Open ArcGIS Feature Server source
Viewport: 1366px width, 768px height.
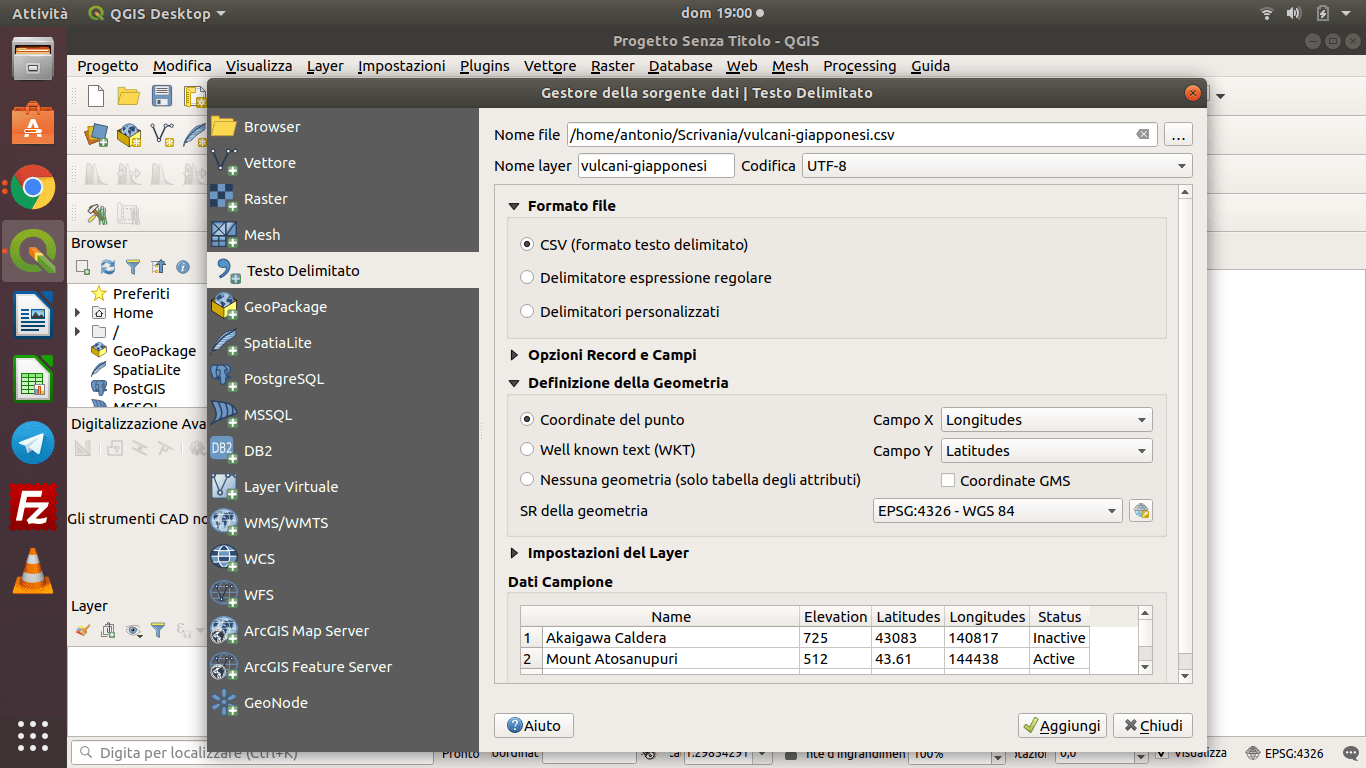point(343,667)
